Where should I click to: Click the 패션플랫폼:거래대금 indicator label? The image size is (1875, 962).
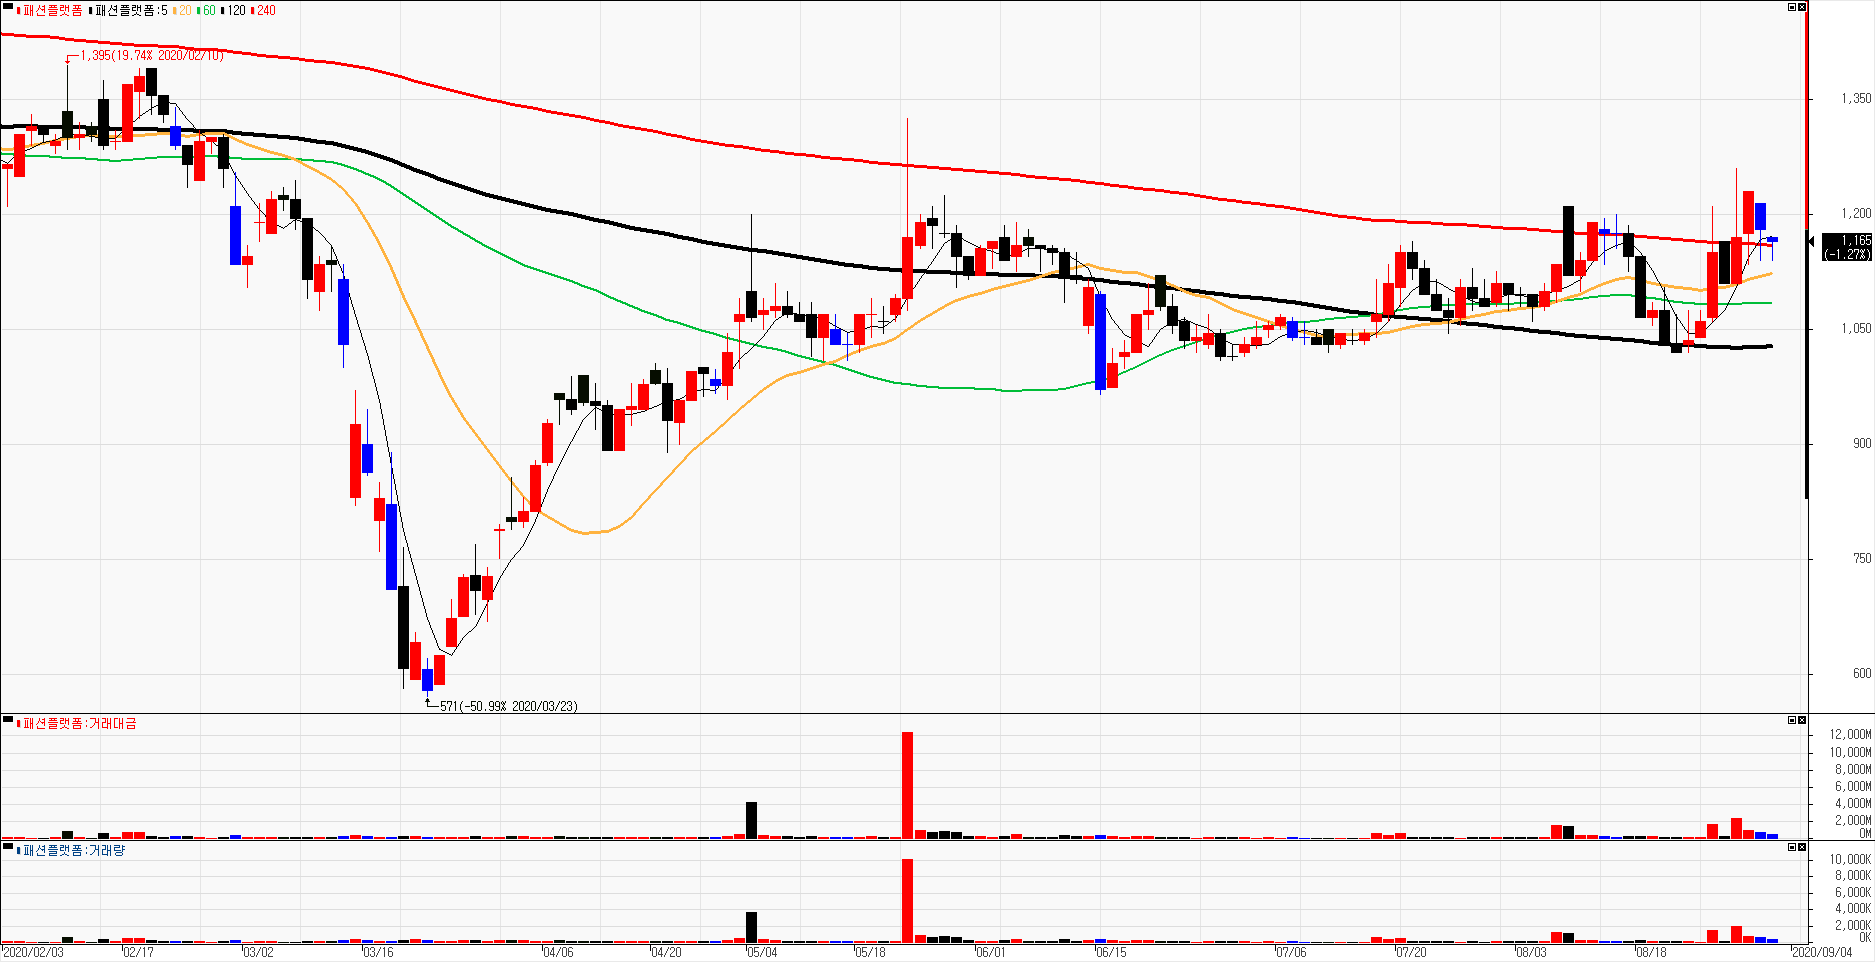(77, 723)
